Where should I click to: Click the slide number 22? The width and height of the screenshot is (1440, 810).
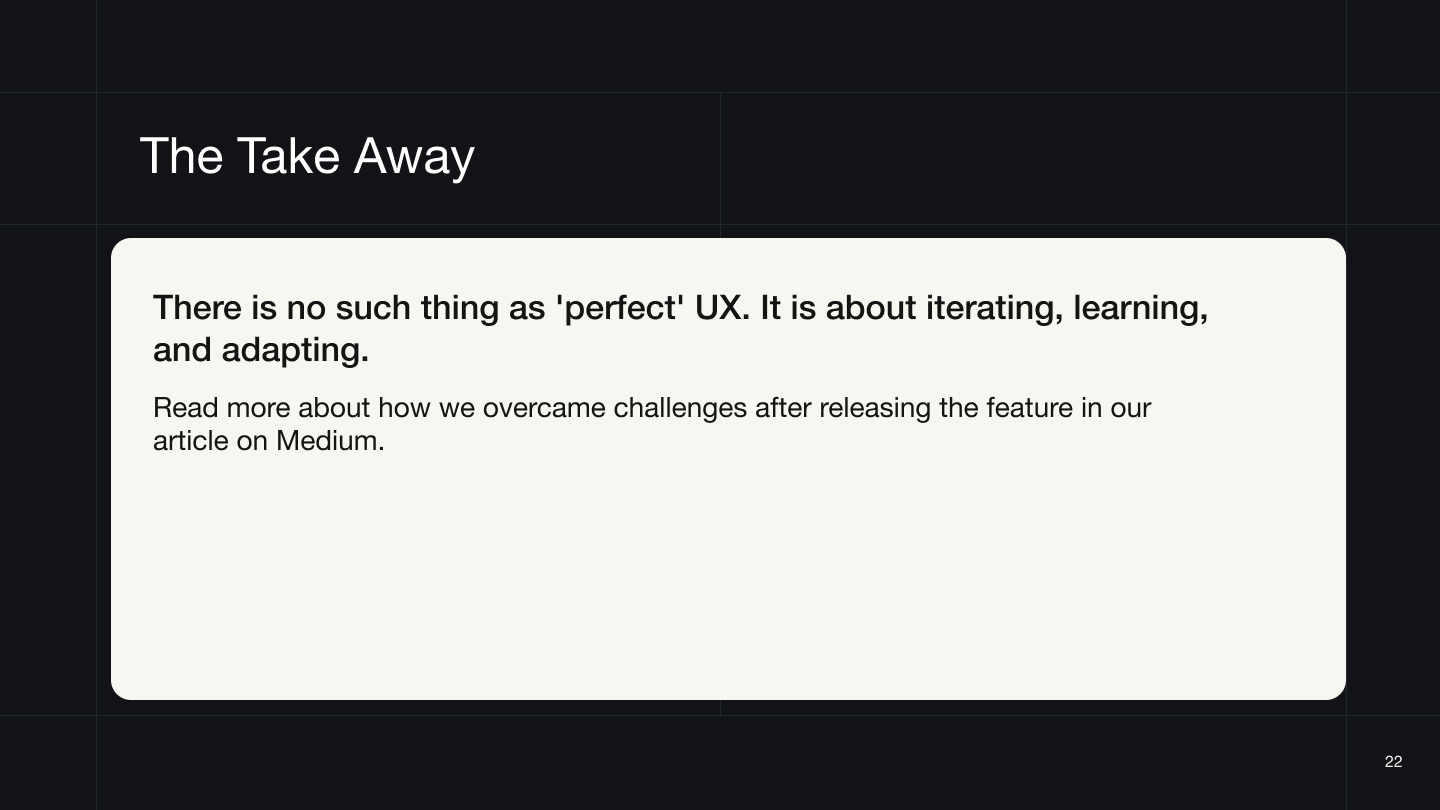click(x=1393, y=762)
